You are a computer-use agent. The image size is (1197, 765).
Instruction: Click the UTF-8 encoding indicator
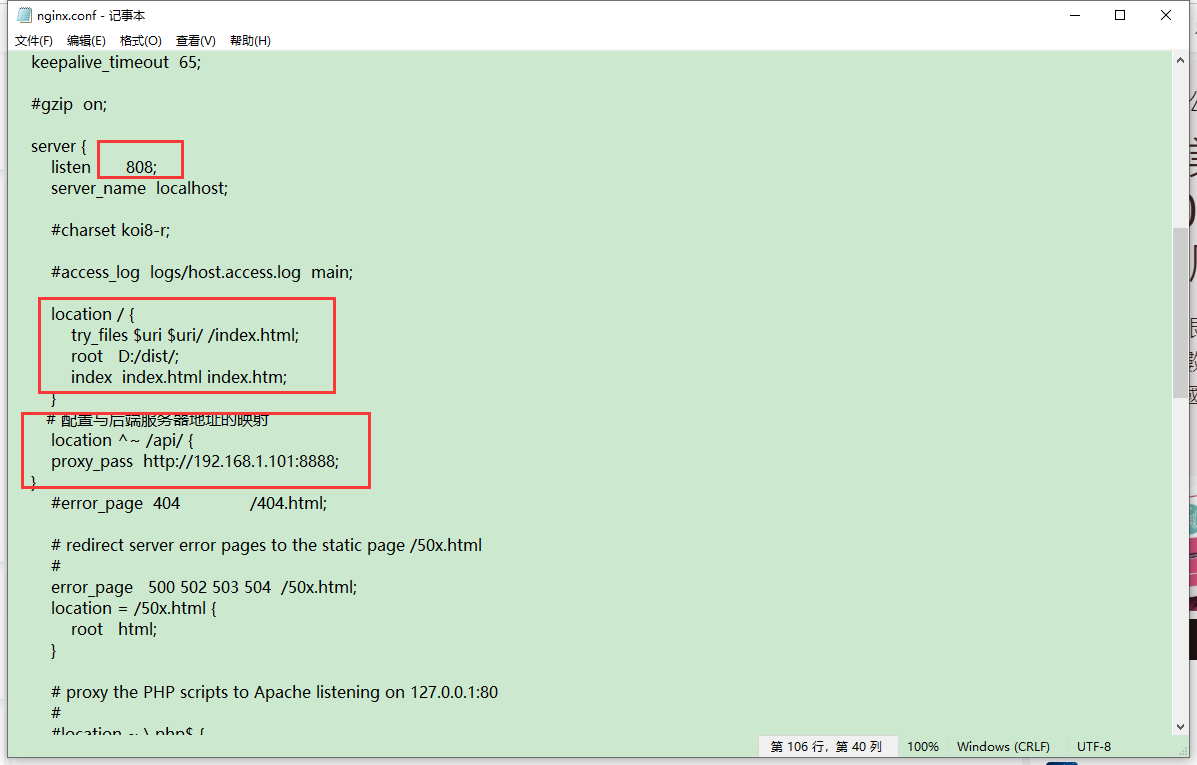(x=1093, y=746)
